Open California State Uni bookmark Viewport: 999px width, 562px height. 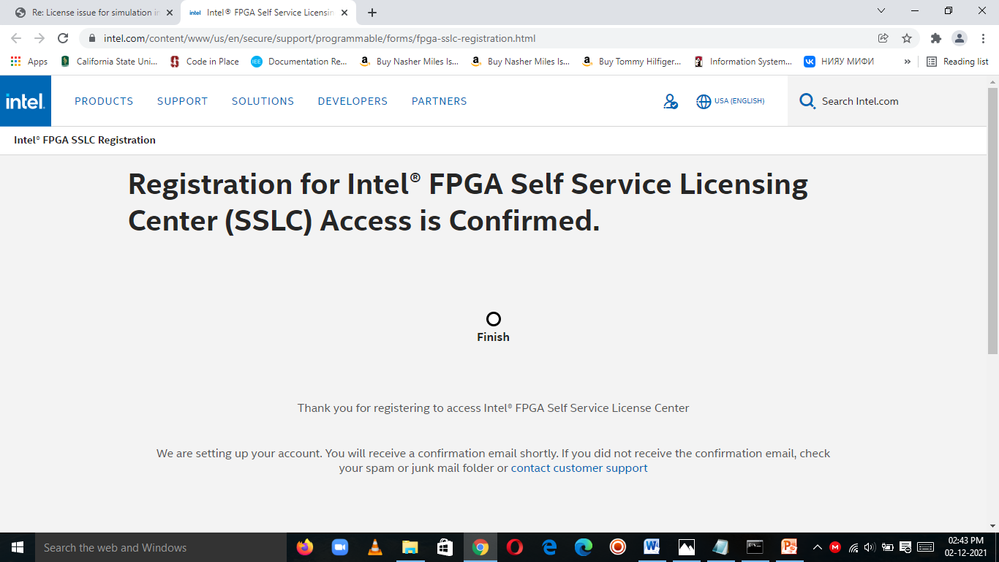(109, 62)
